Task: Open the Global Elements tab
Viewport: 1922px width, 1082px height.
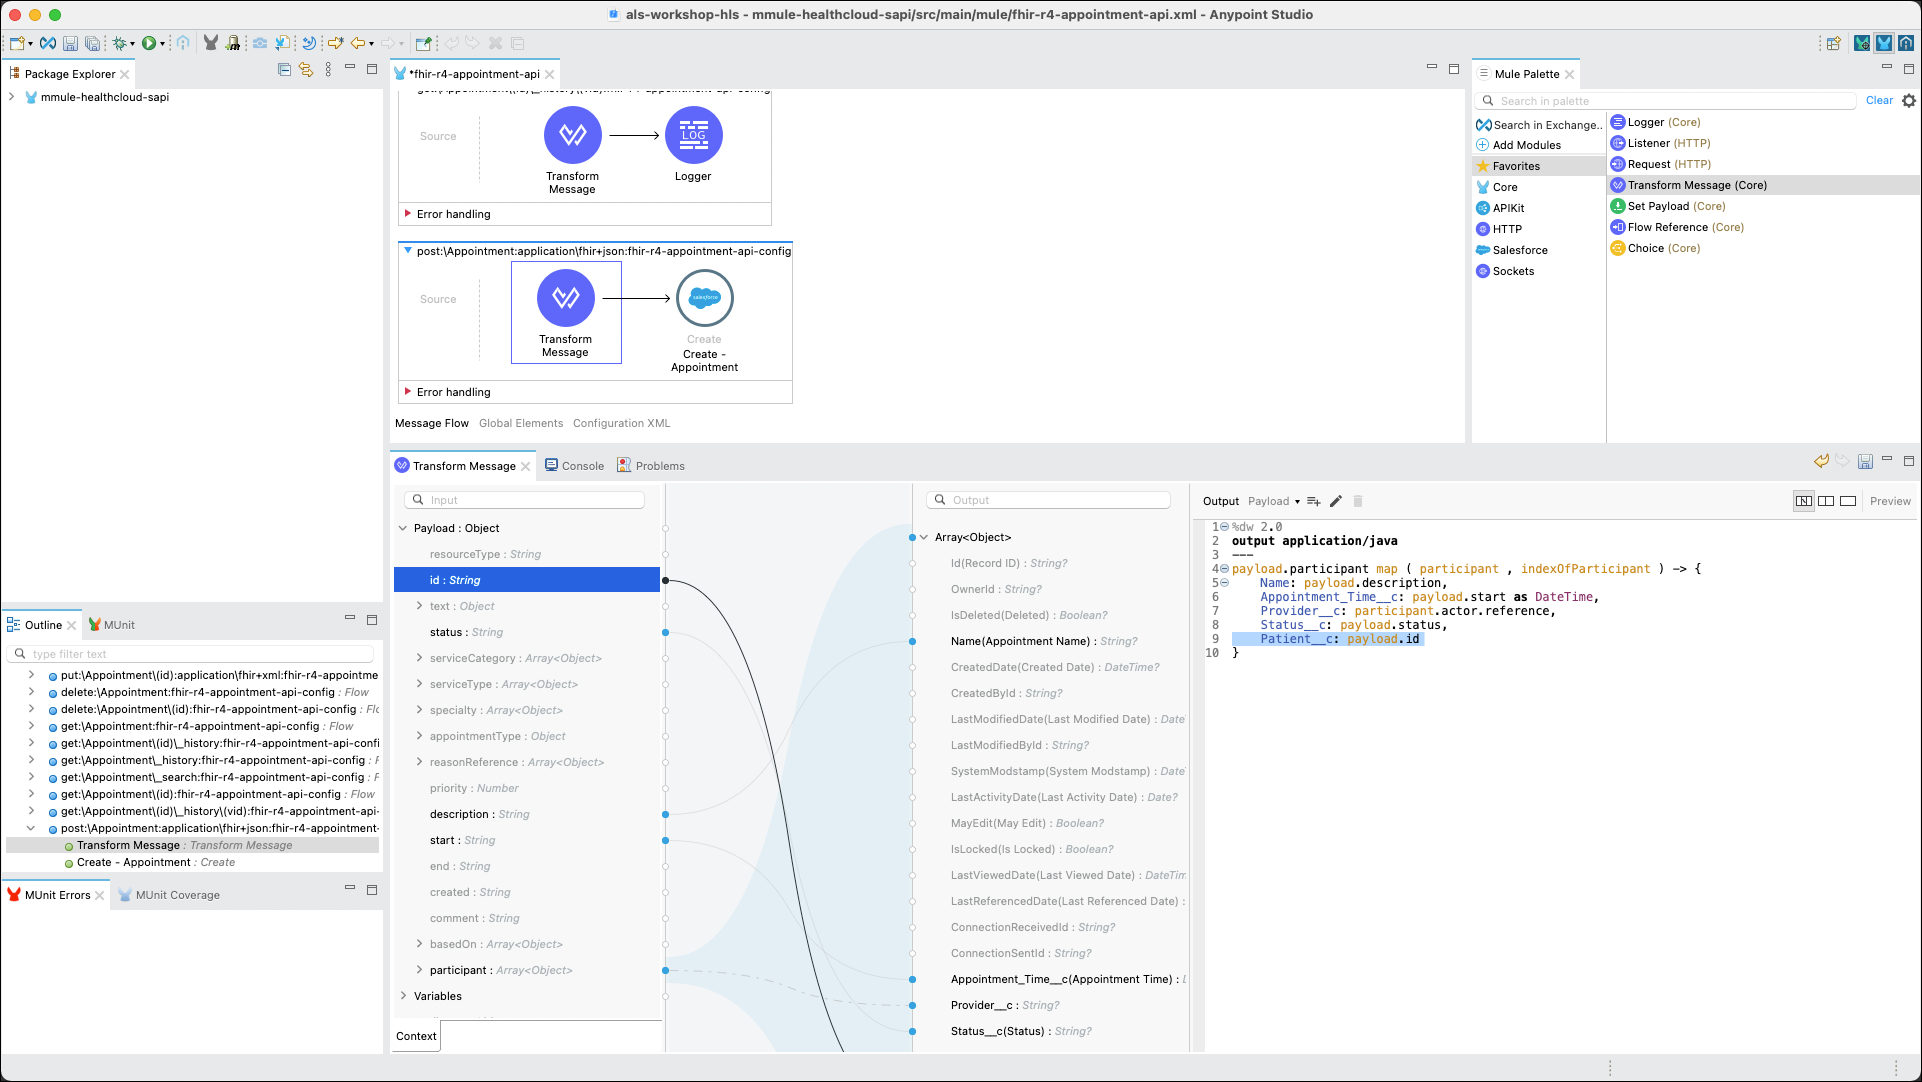Action: tap(521, 423)
